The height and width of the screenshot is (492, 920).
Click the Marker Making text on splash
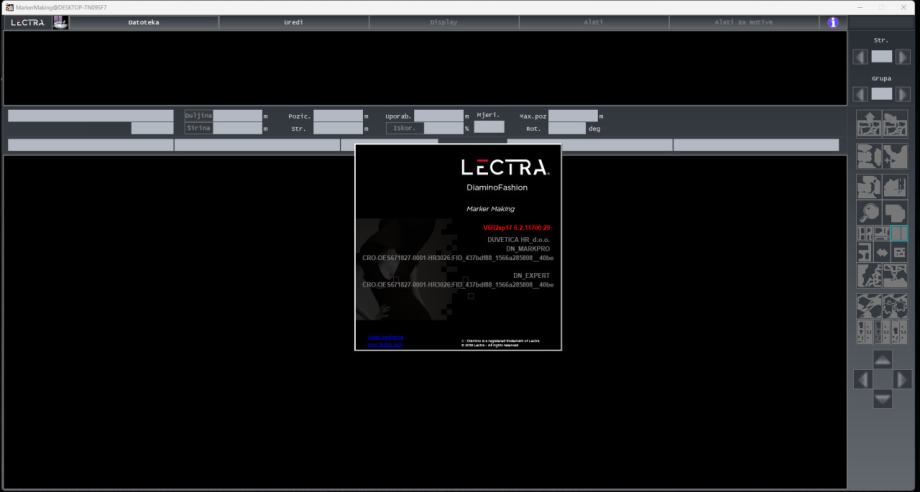pyautogui.click(x=491, y=209)
